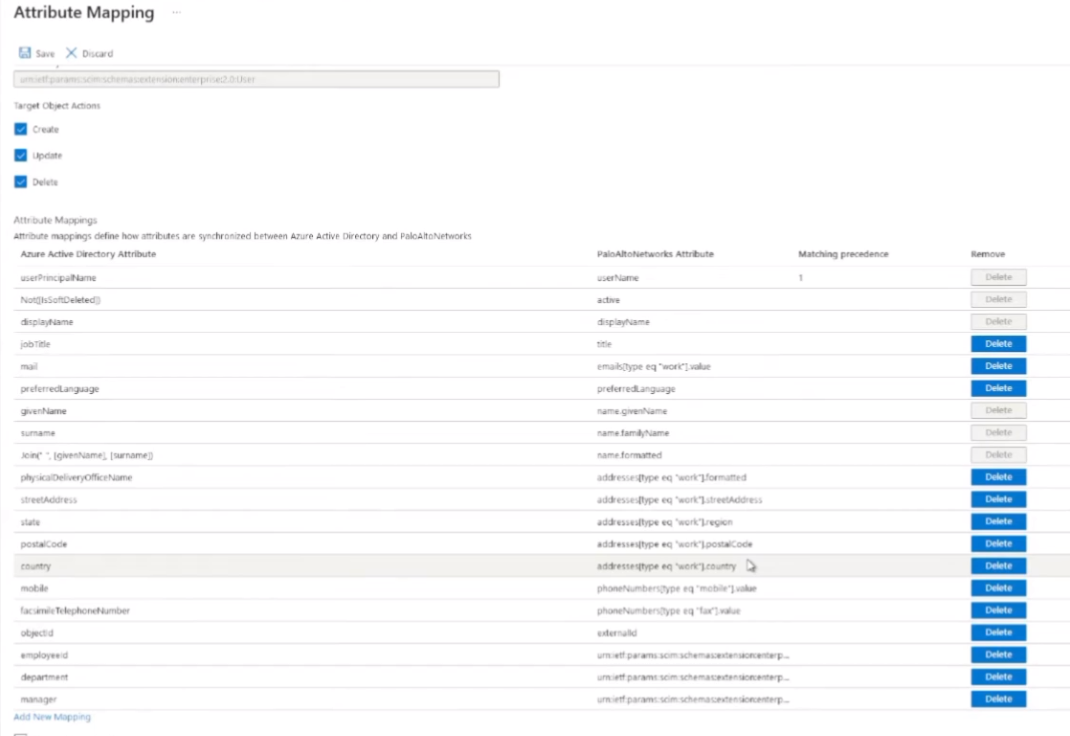Delete the department mapping

pyautogui.click(x=998, y=677)
